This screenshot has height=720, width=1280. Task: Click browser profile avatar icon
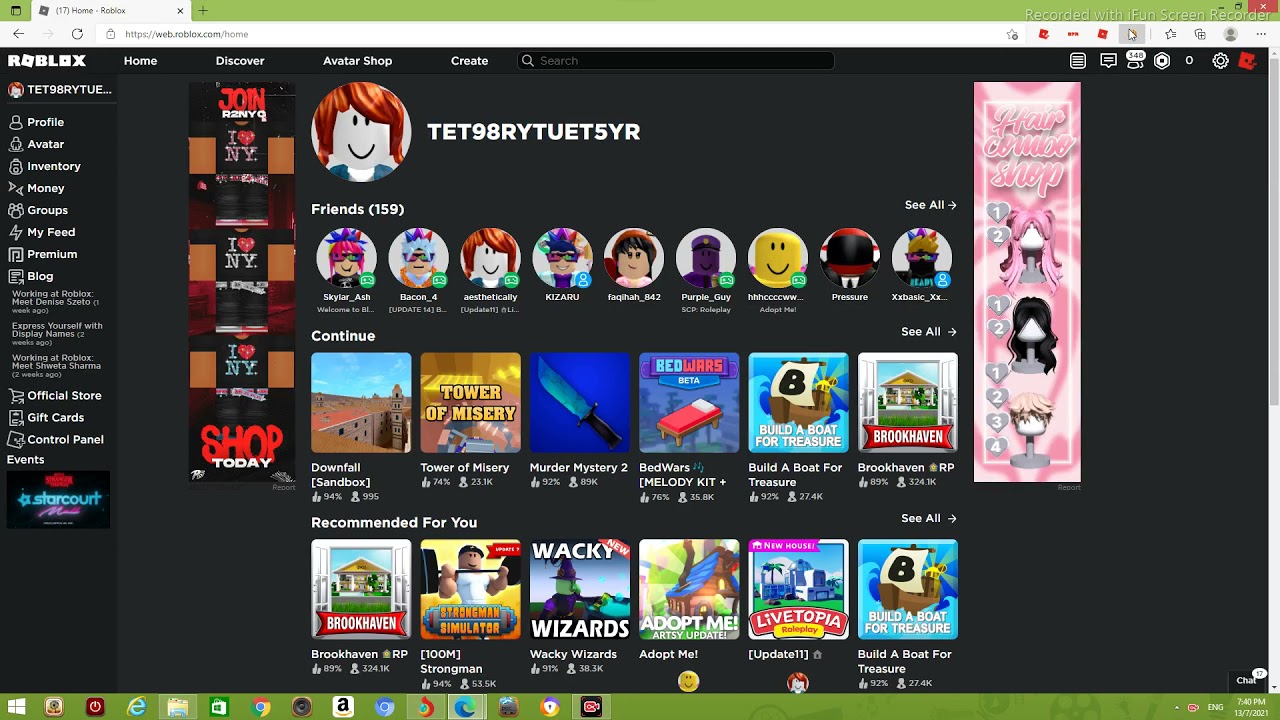(1231, 34)
